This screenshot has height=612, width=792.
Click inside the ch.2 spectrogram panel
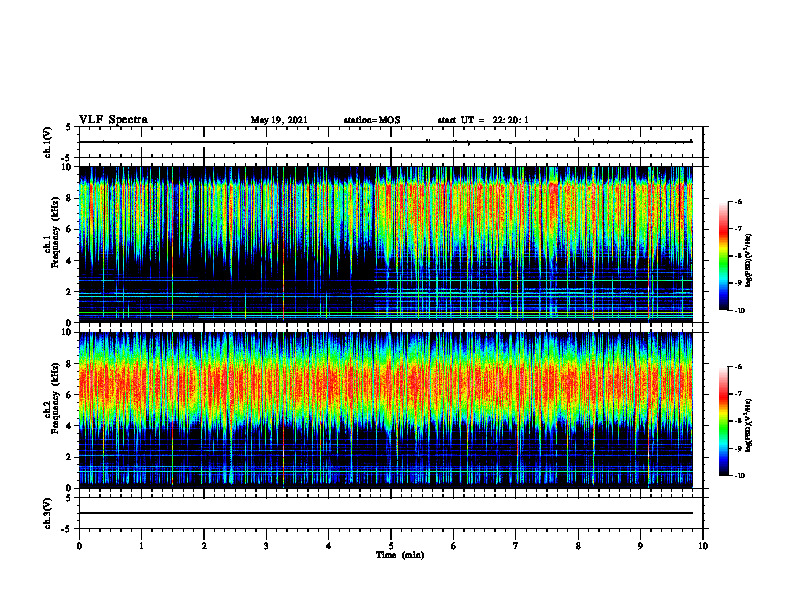(x=386, y=410)
